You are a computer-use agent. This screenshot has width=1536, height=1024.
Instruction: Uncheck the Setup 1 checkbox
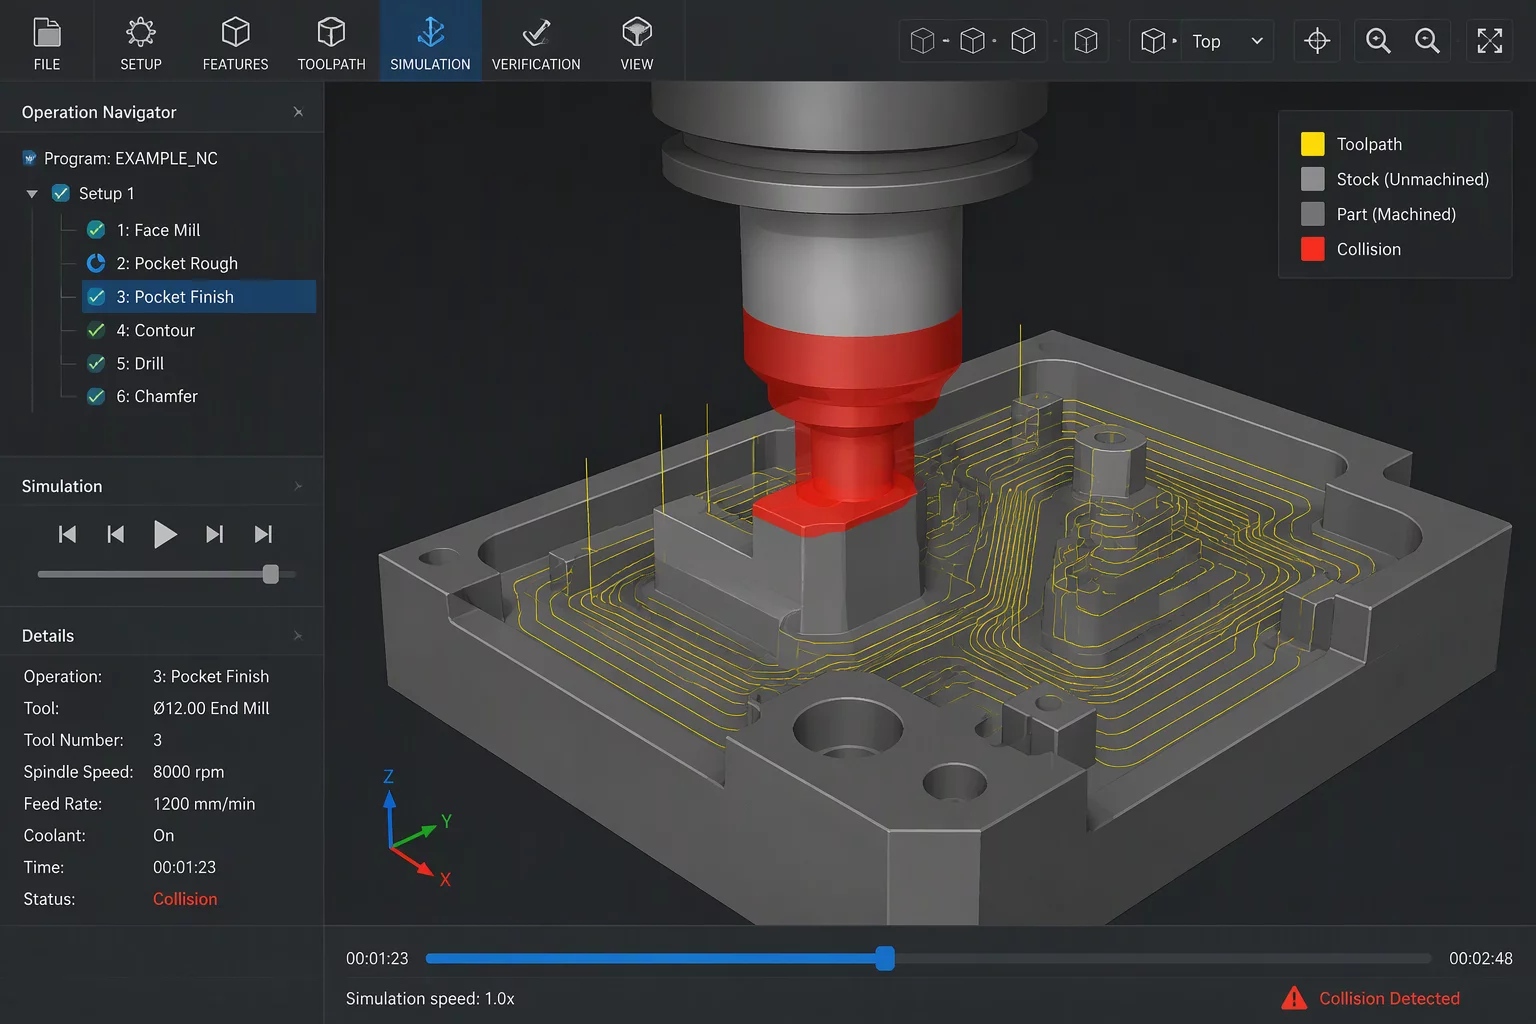pos(61,193)
